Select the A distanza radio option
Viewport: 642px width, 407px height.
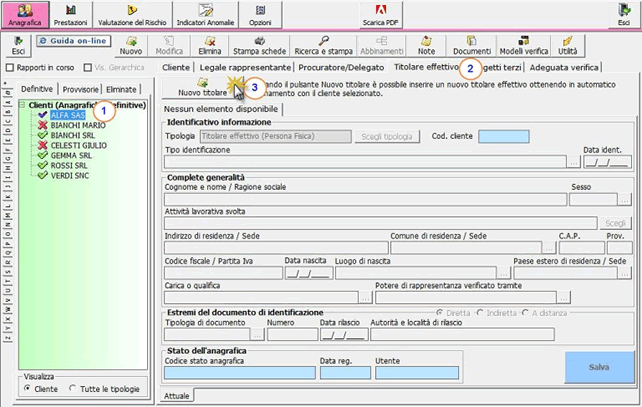pyautogui.click(x=525, y=313)
